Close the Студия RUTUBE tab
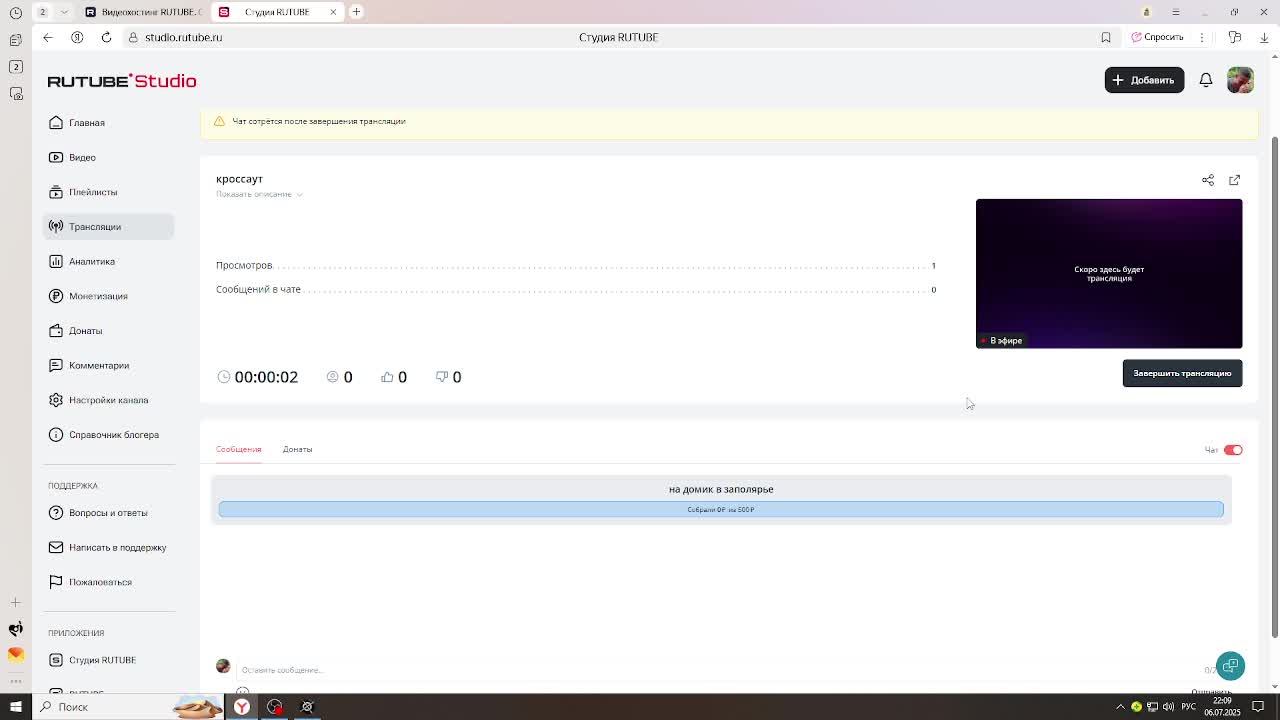Image resolution: width=1280 pixels, height=720 pixels. (x=333, y=12)
